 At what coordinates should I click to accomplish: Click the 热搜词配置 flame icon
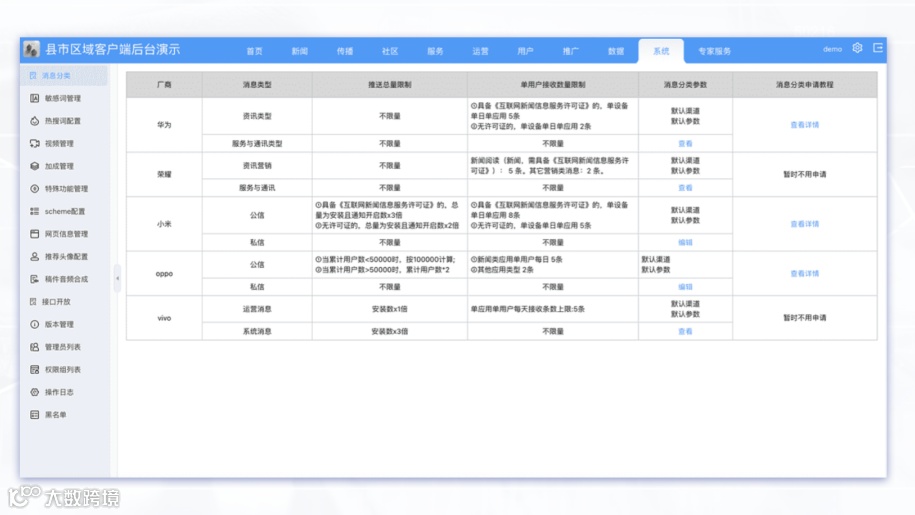[x=34, y=121]
